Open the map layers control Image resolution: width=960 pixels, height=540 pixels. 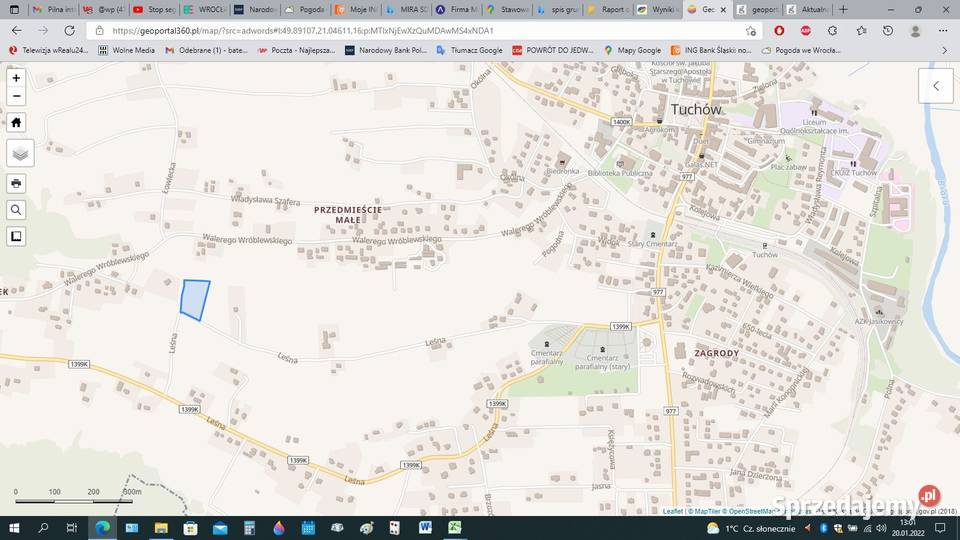(x=20, y=153)
